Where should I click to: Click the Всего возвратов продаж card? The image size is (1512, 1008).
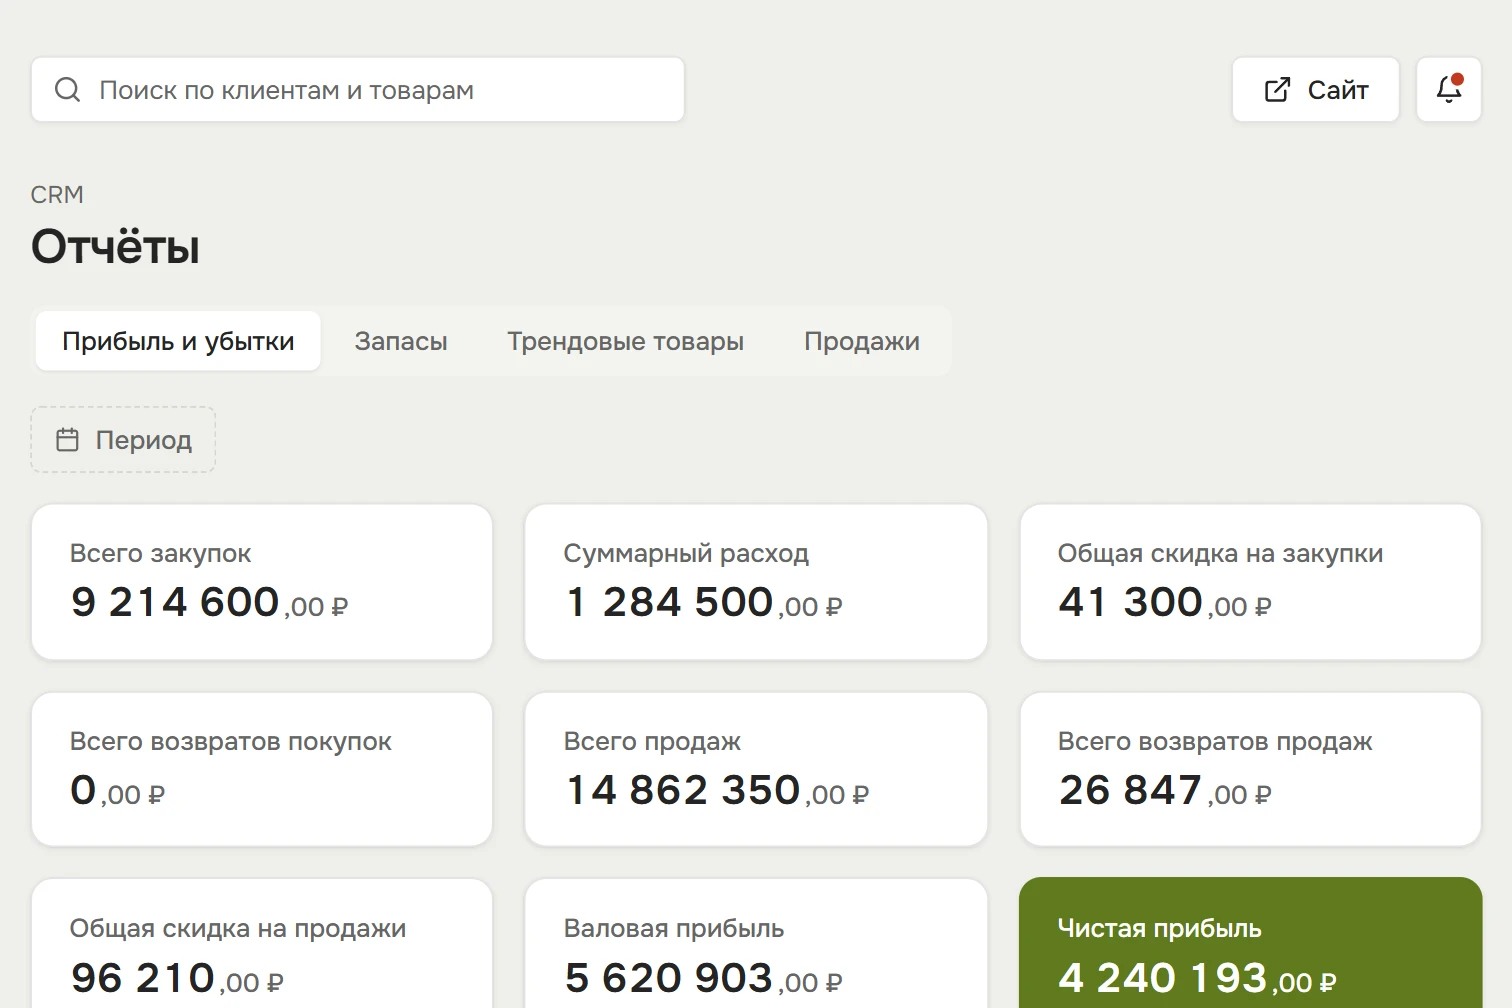(1250, 770)
